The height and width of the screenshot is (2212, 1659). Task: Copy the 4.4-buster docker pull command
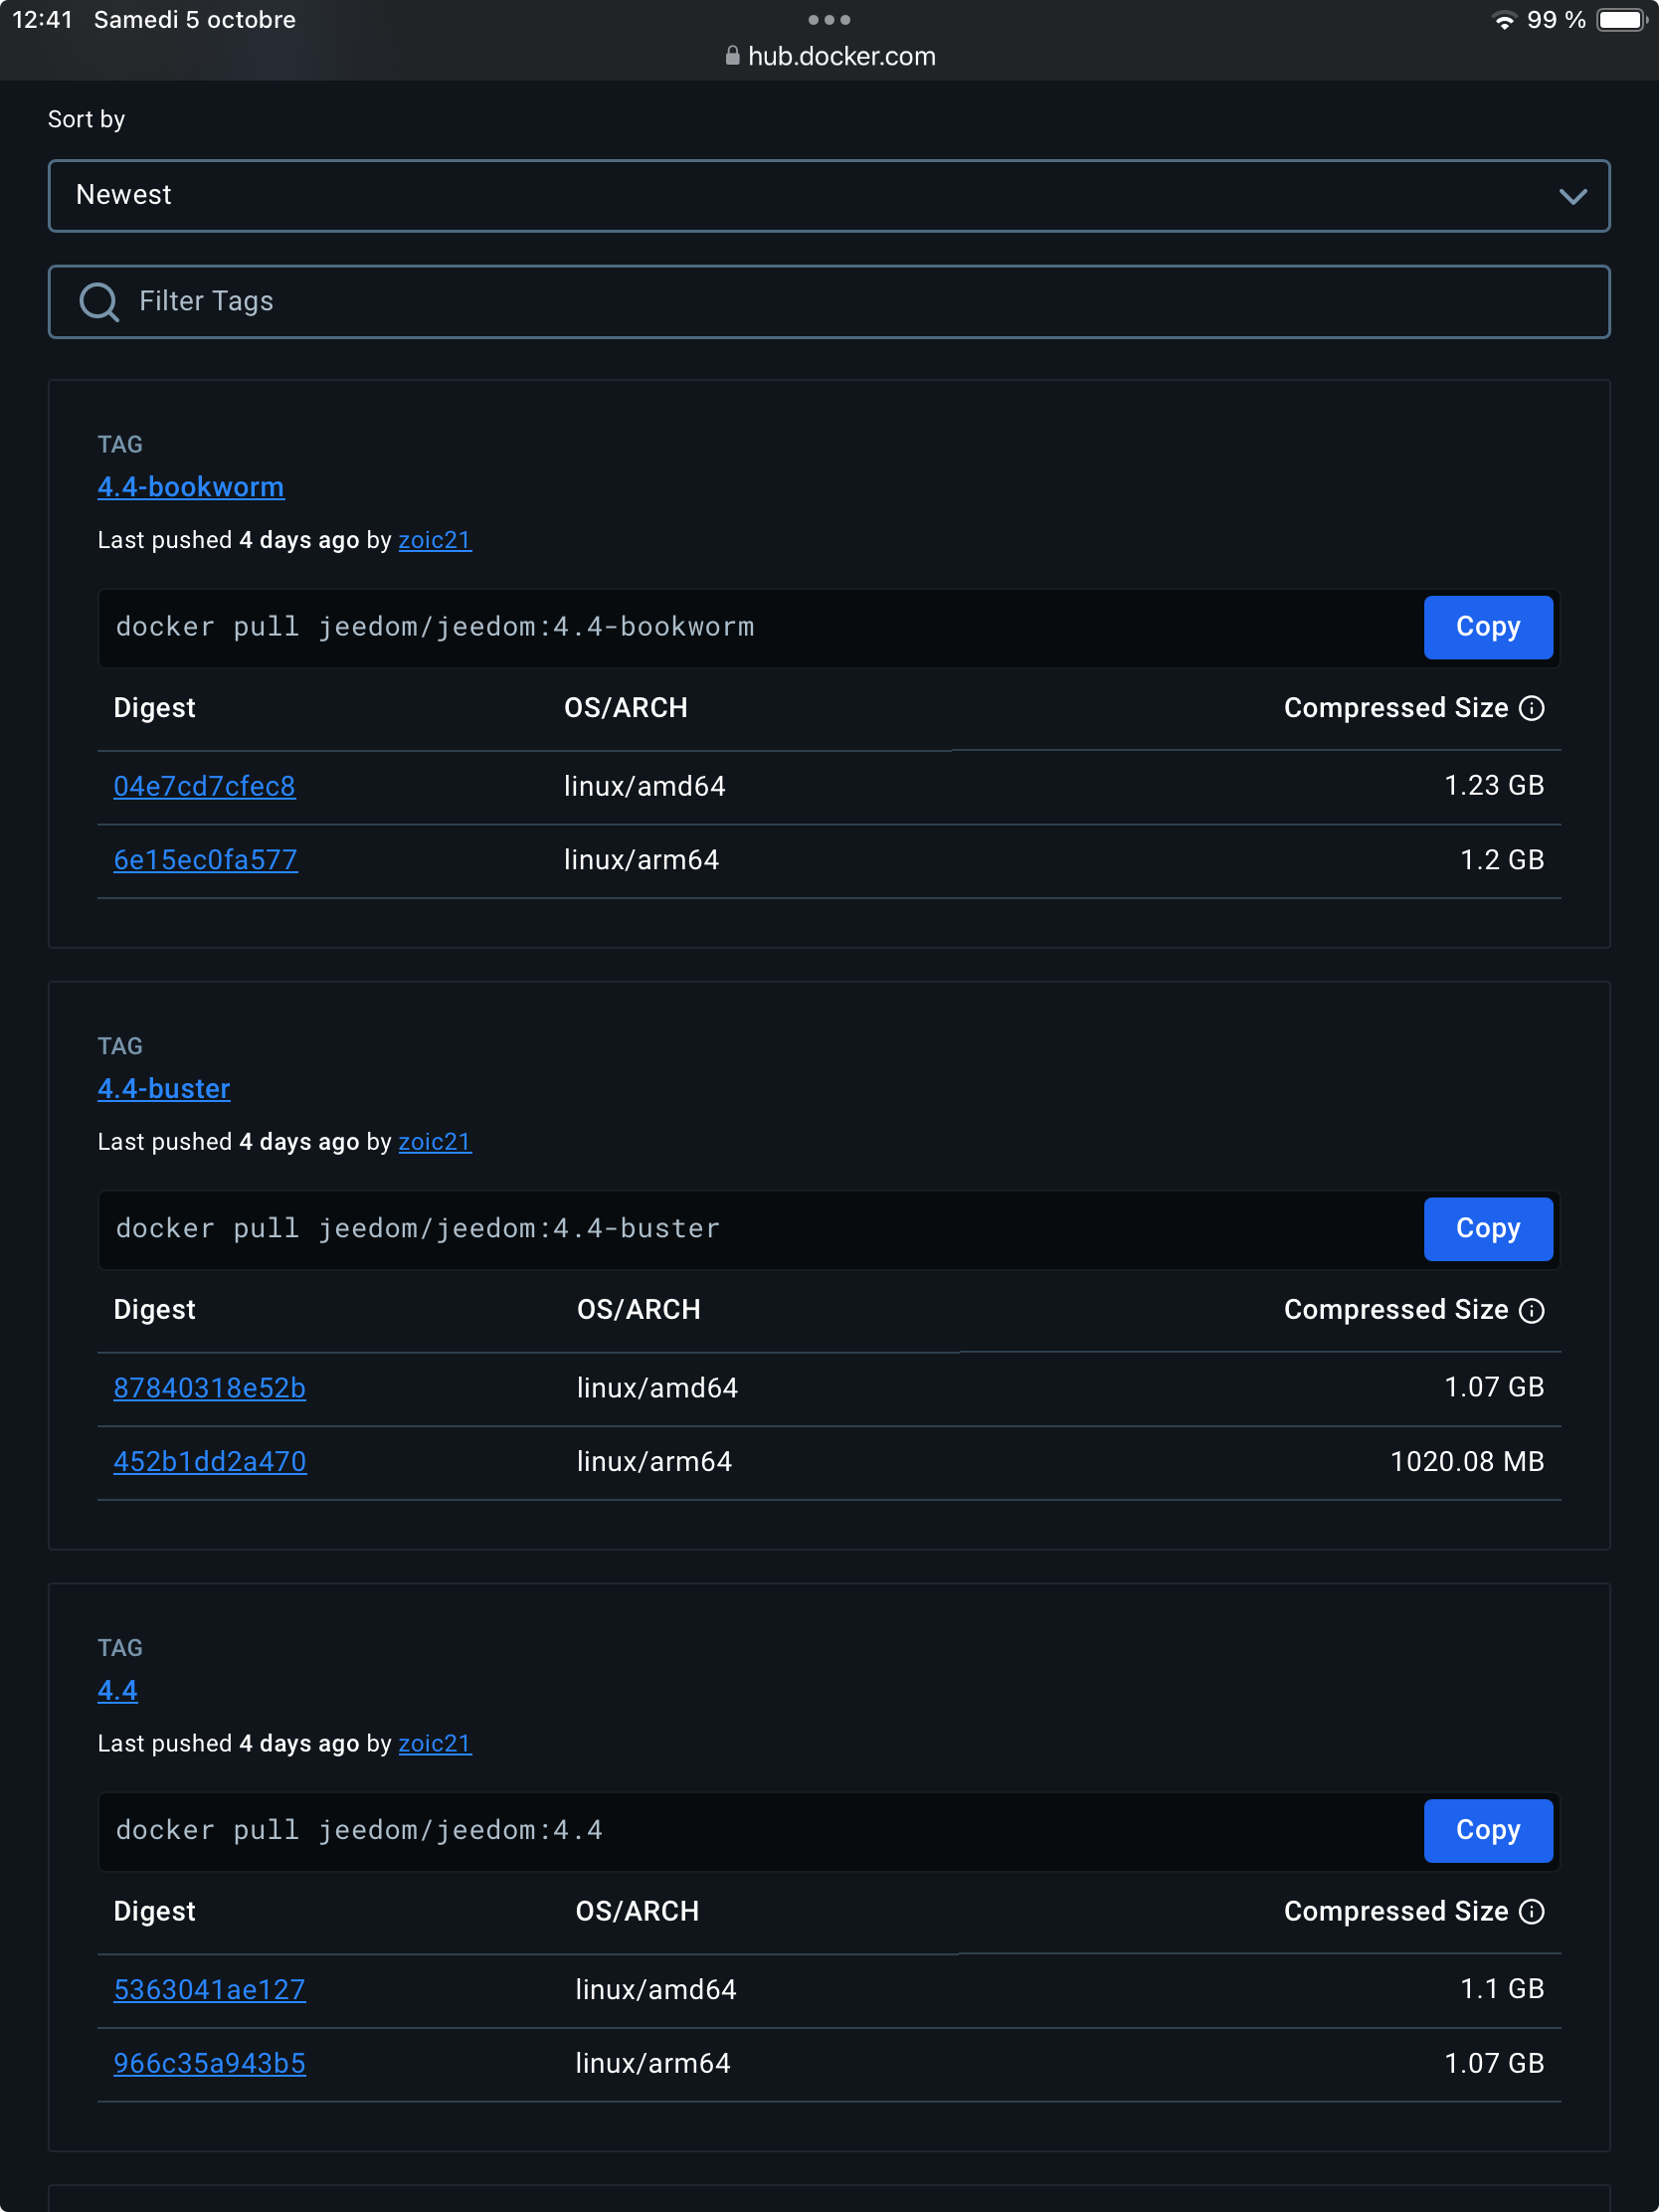coord(1487,1228)
